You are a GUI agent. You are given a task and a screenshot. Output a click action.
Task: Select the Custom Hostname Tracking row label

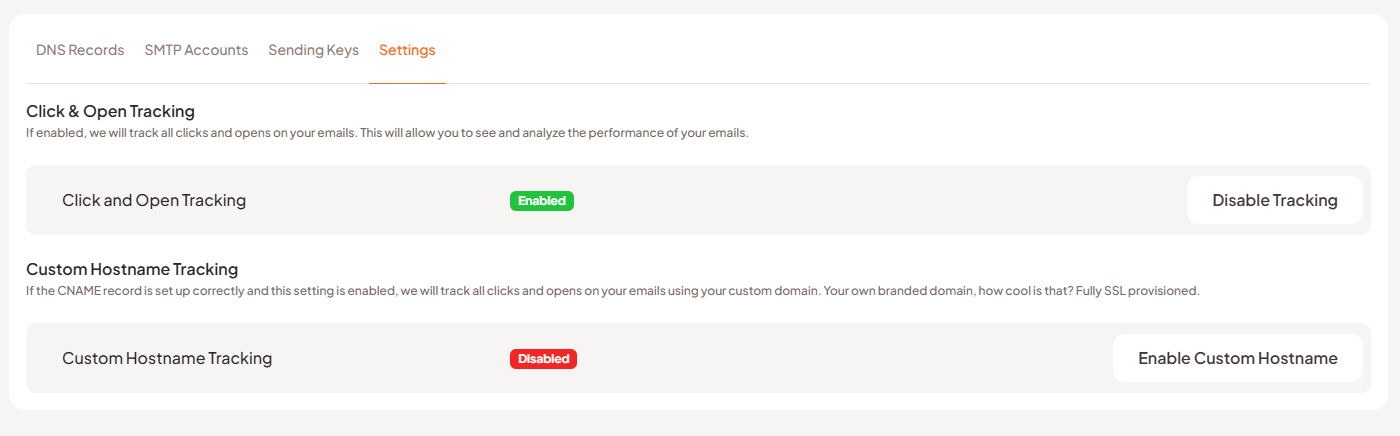(x=167, y=358)
